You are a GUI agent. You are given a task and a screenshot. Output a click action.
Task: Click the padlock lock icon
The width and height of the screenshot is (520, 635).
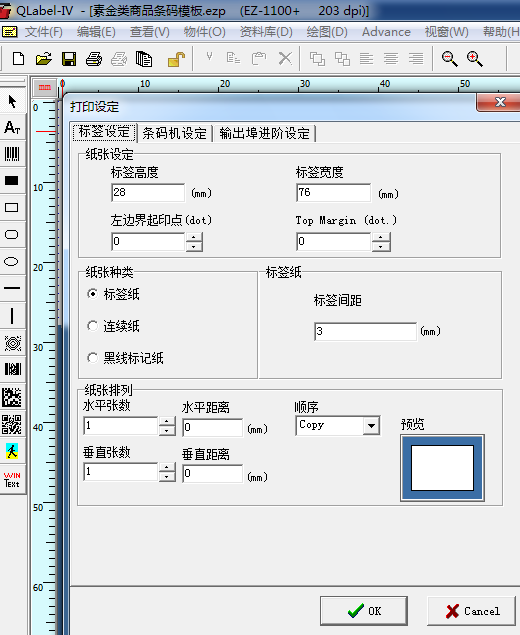coord(176,59)
